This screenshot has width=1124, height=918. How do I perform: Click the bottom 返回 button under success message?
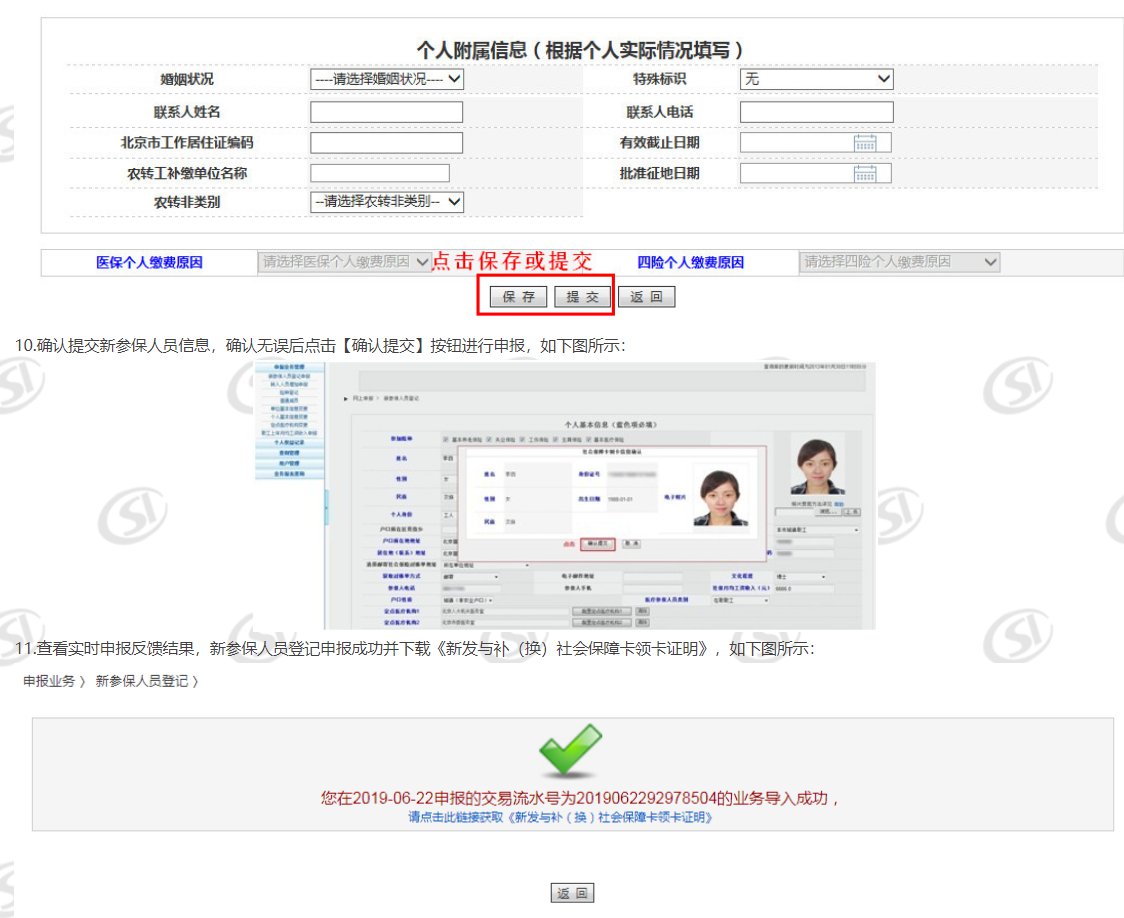pos(572,893)
